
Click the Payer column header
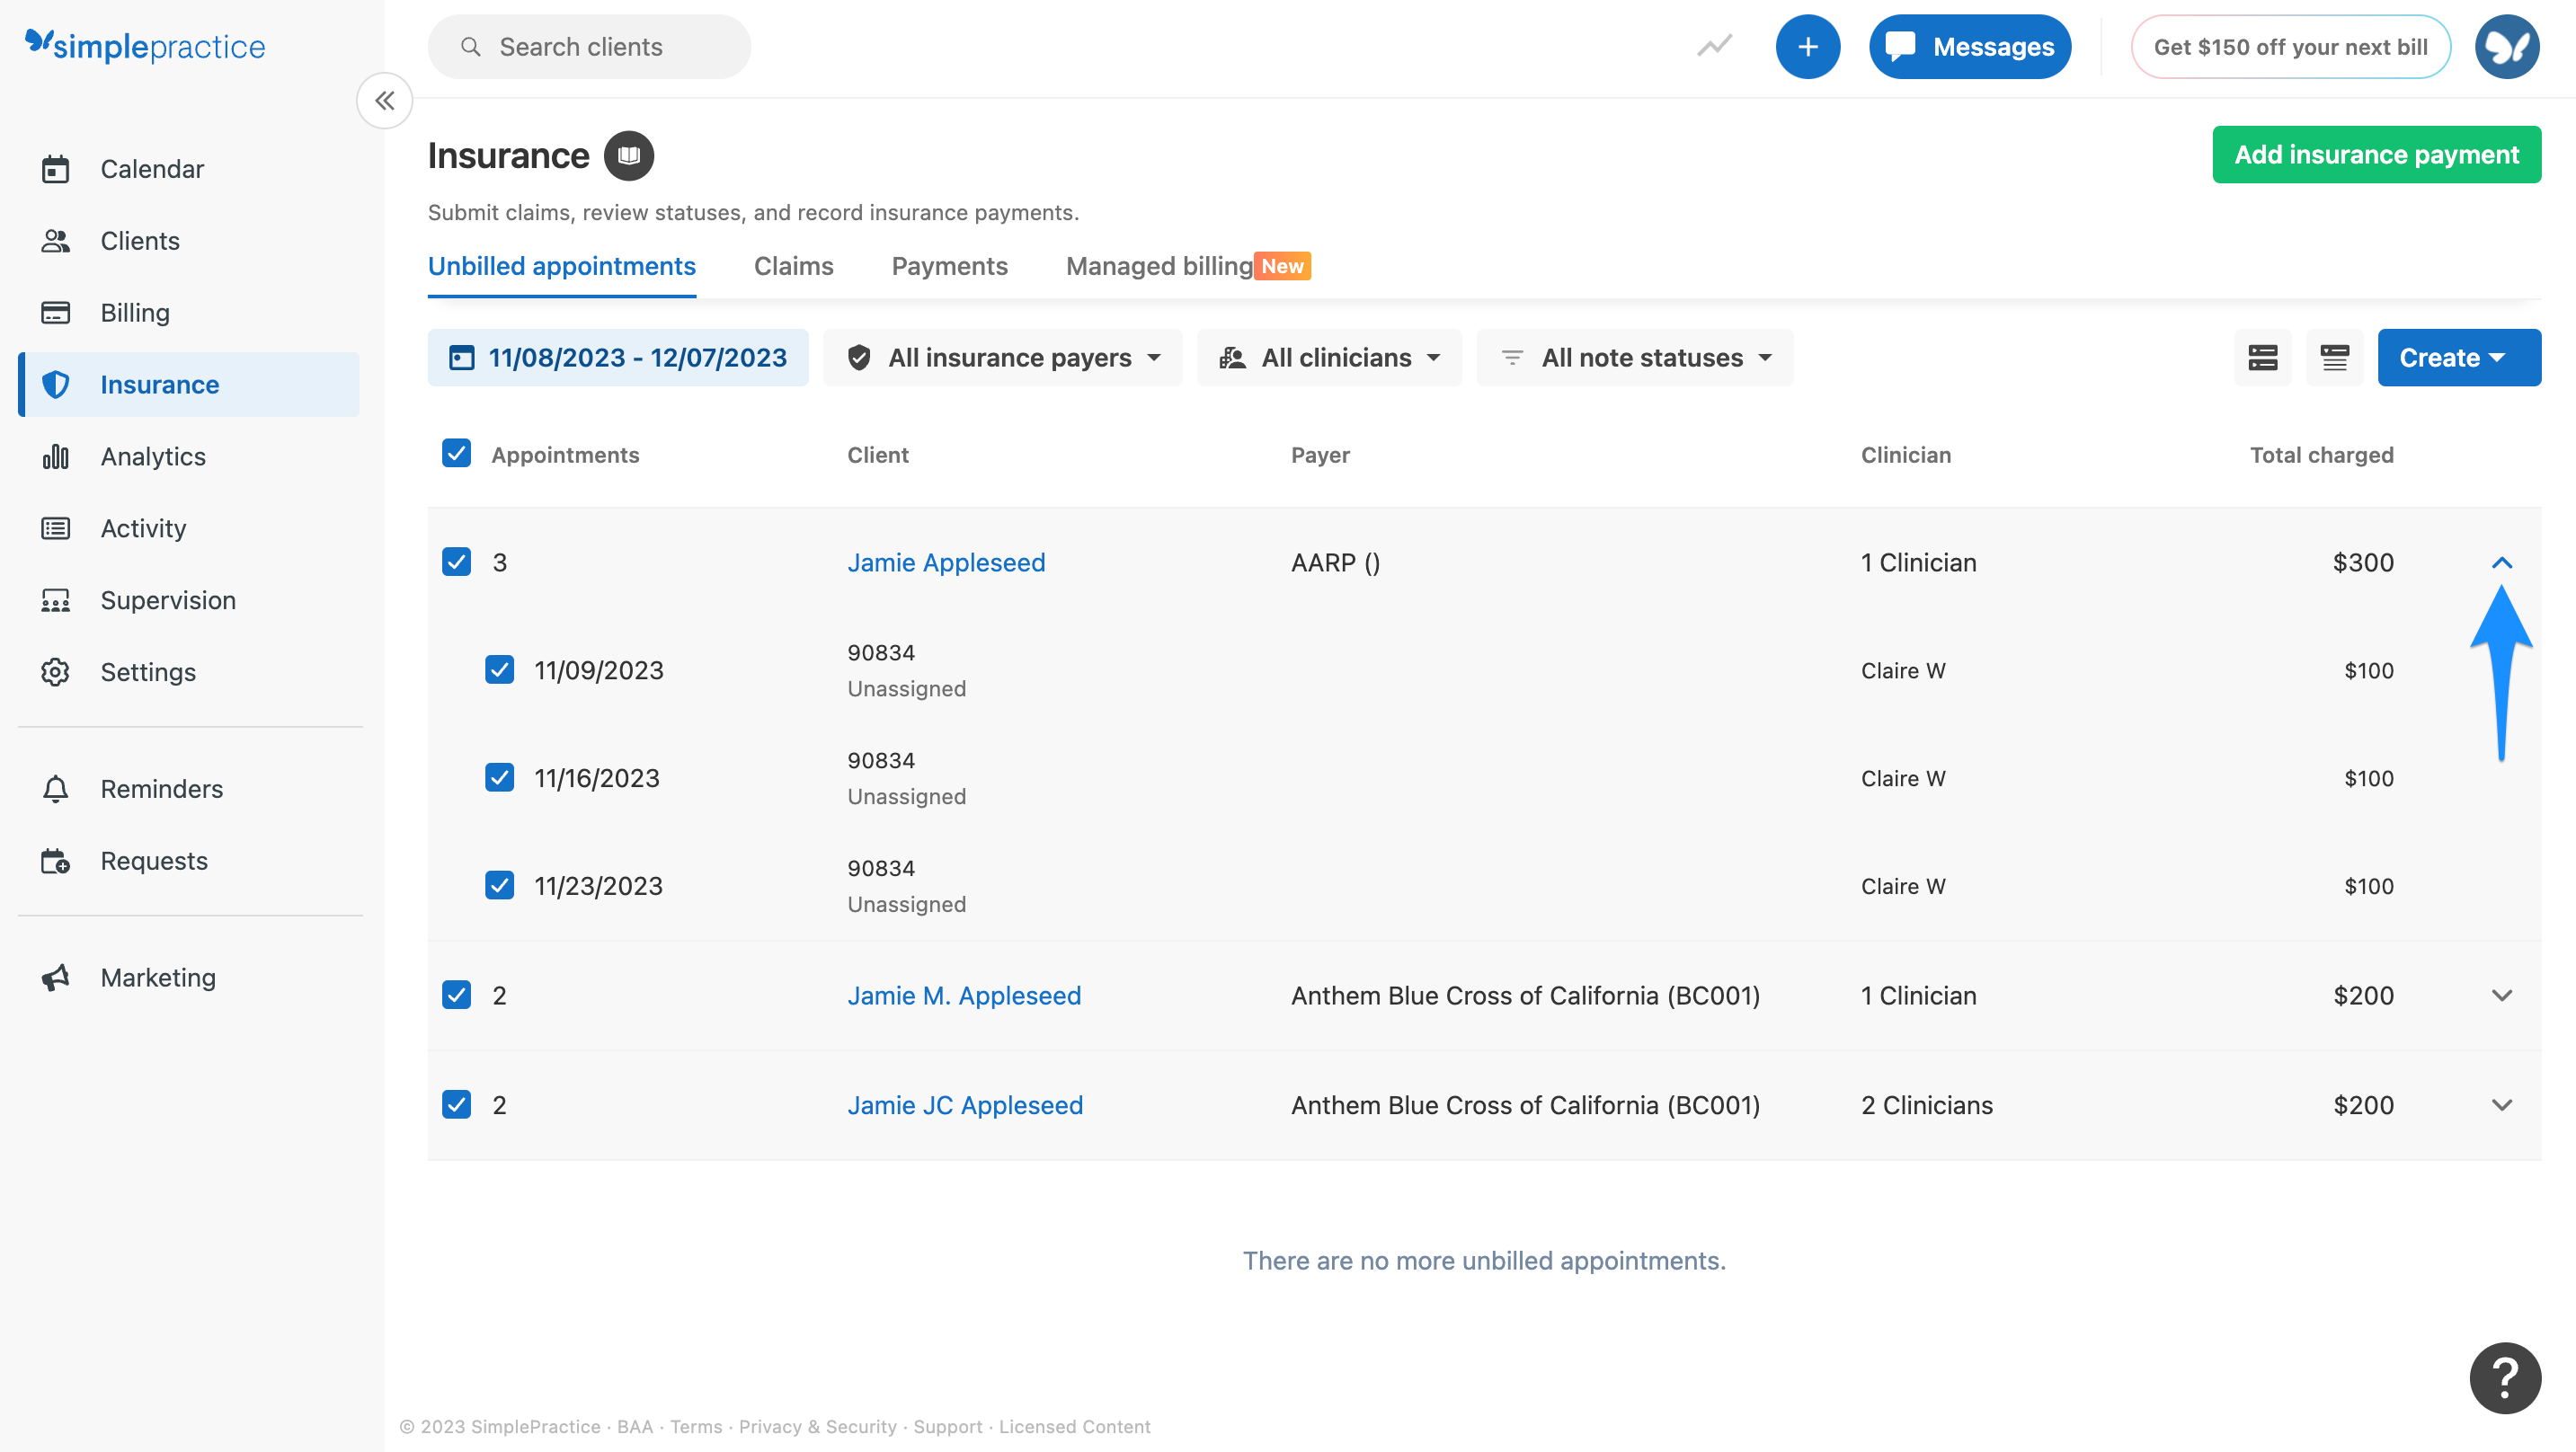point(1320,455)
